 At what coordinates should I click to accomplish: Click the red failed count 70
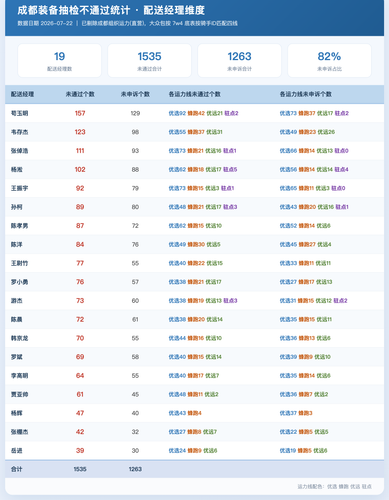(x=80, y=338)
